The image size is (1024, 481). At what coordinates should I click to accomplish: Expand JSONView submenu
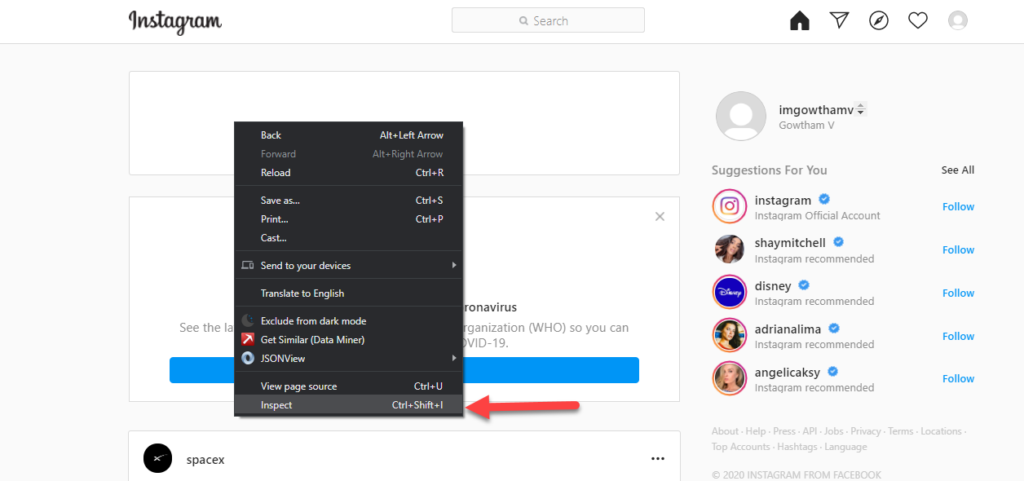(x=349, y=358)
